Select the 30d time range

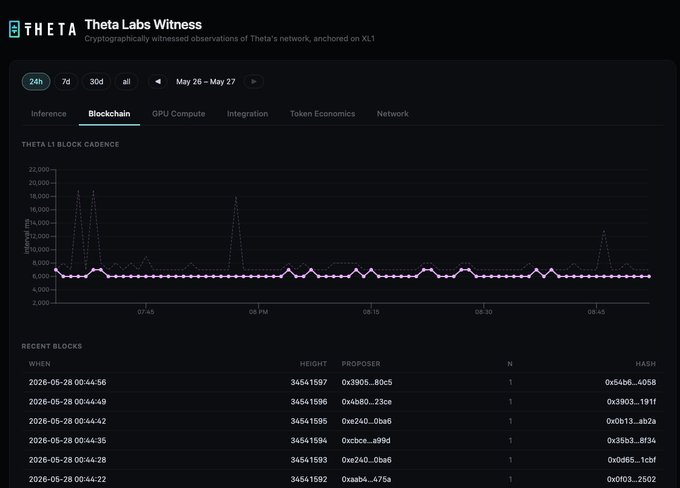96,82
